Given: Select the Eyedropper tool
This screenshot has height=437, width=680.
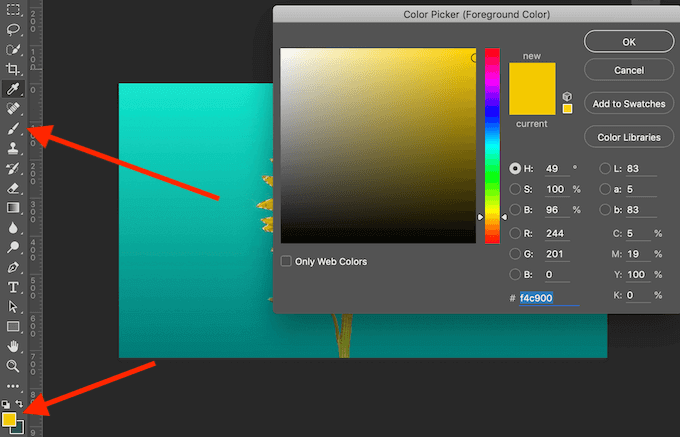Looking at the screenshot, I should pyautogui.click(x=14, y=88).
